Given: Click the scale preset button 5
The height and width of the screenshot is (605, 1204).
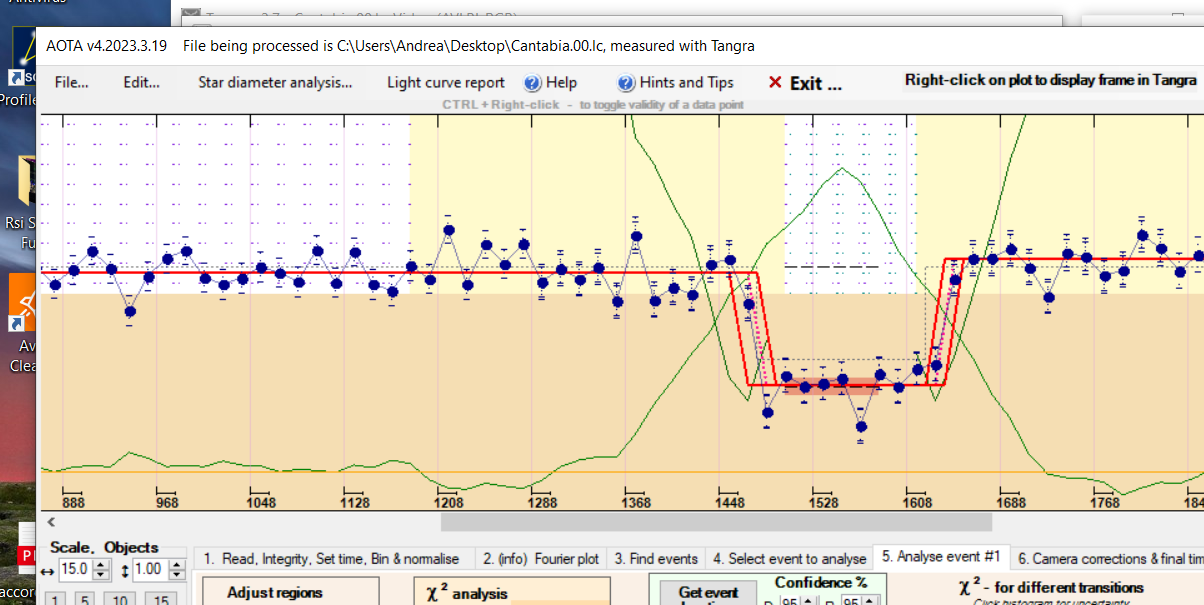Looking at the screenshot, I should (x=85, y=600).
